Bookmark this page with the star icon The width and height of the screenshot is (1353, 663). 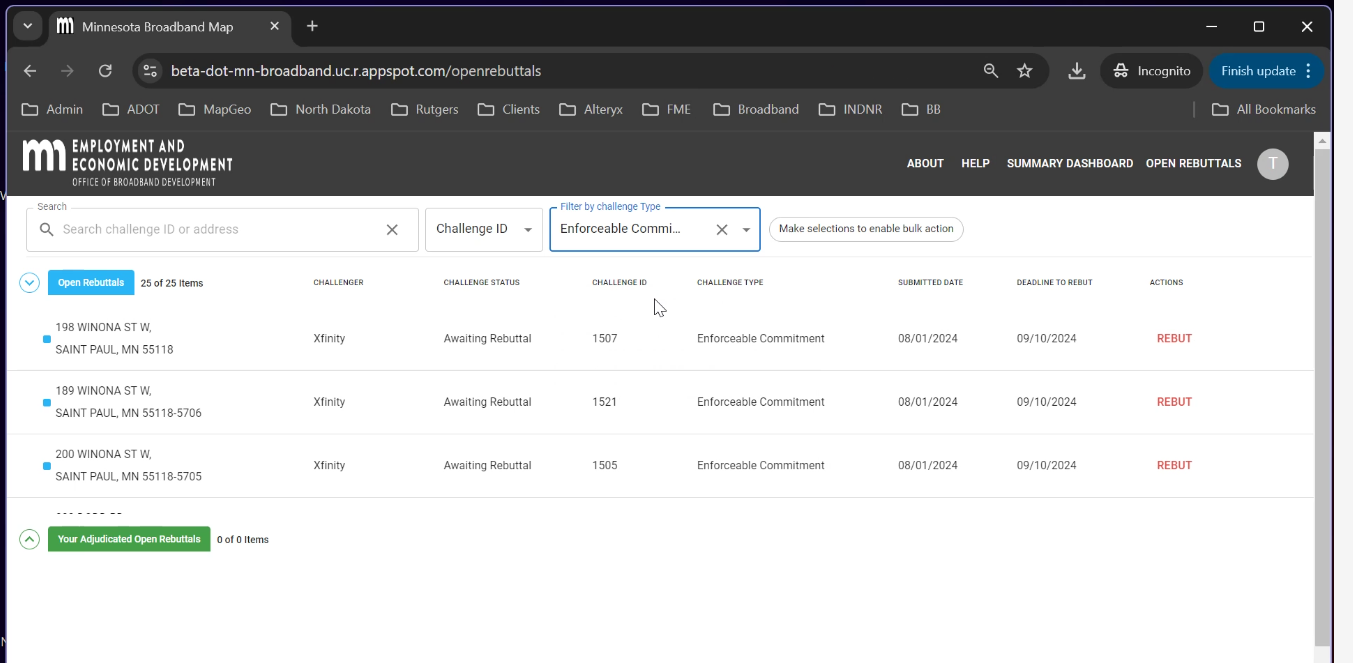[x=1024, y=71]
